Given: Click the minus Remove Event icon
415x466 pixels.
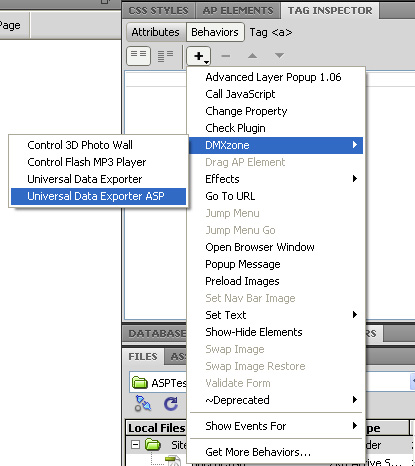Looking at the screenshot, I should pos(226,56).
